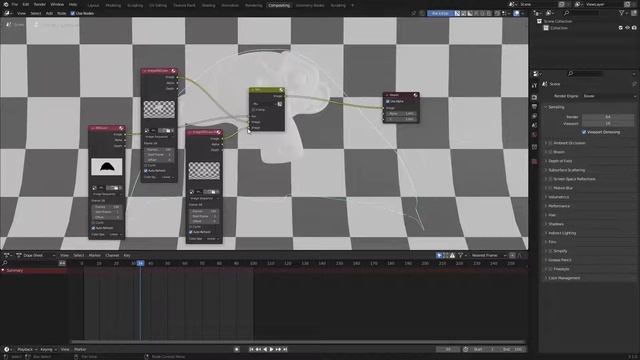Toggle render camera icon for Collection
This screenshot has width=640, height=360.
coord(634,28)
